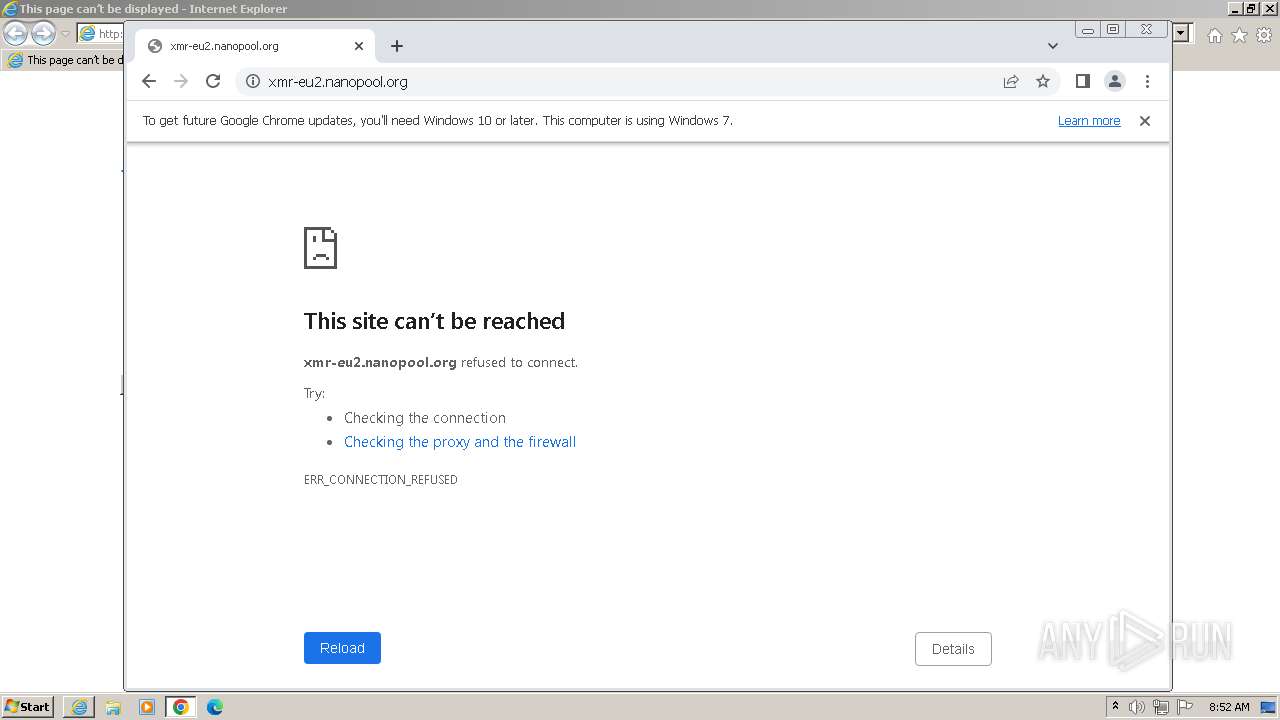This screenshot has width=1280, height=720.
Task: Open Chrome profile avatar menu
Action: 1115,82
